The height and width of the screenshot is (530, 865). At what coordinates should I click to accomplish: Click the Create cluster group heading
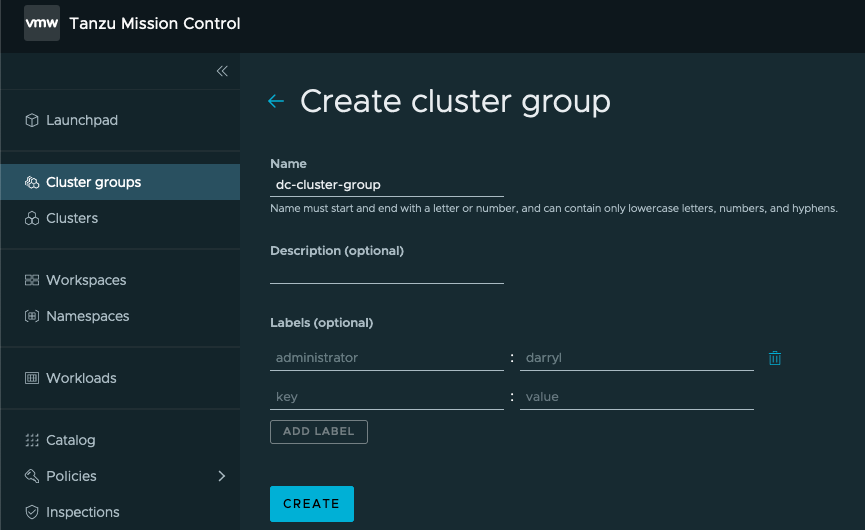coord(455,102)
